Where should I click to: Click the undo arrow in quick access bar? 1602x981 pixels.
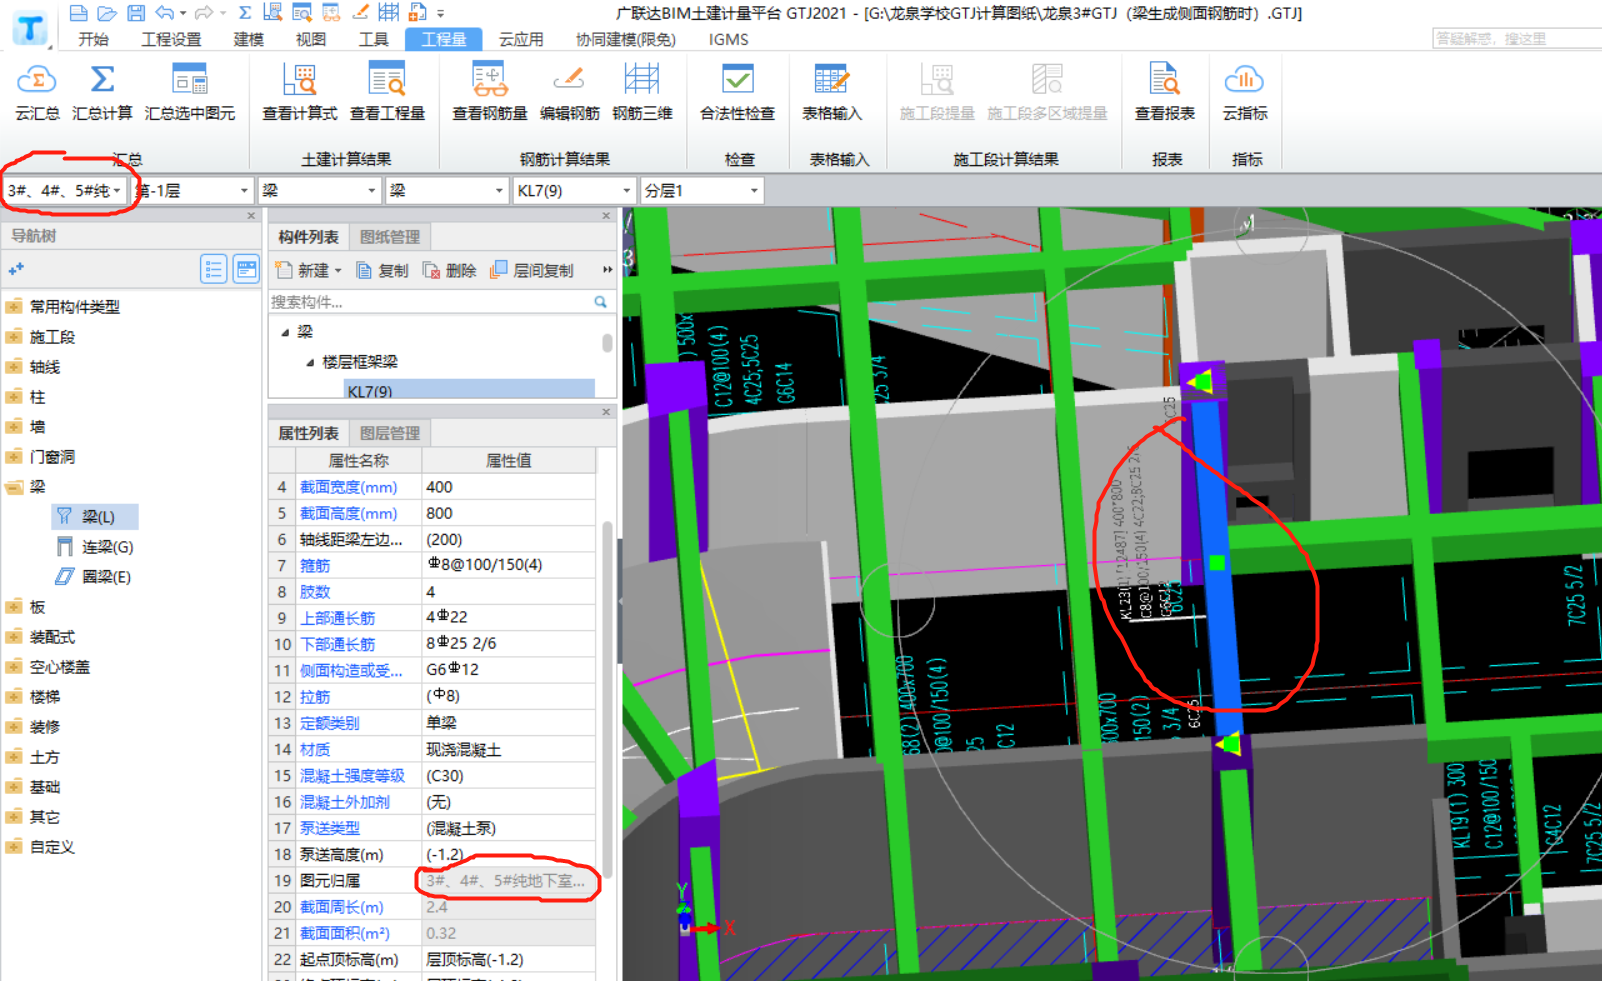coord(165,13)
